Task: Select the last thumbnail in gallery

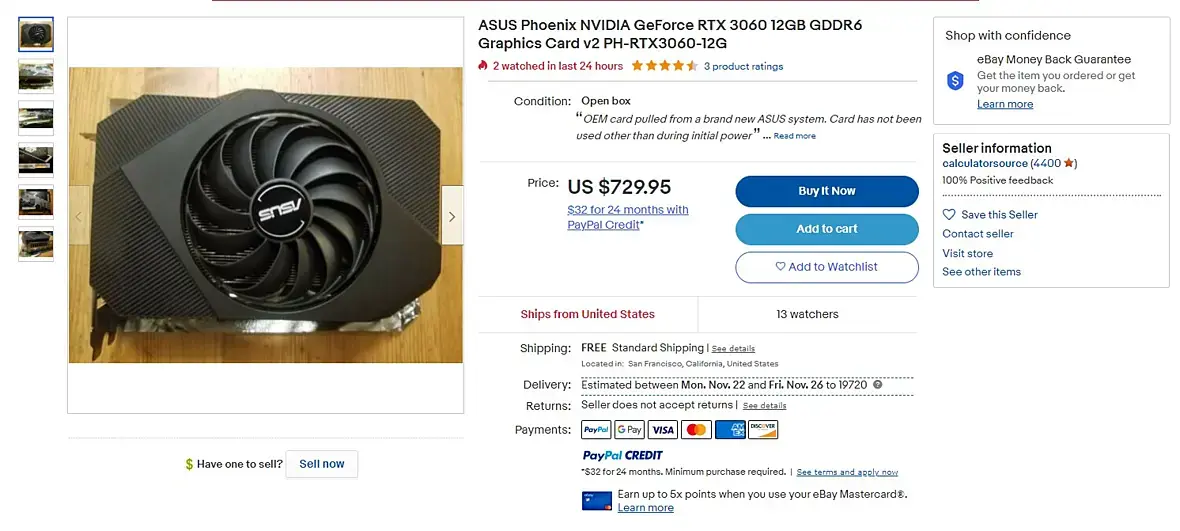Action: pyautogui.click(x=36, y=244)
